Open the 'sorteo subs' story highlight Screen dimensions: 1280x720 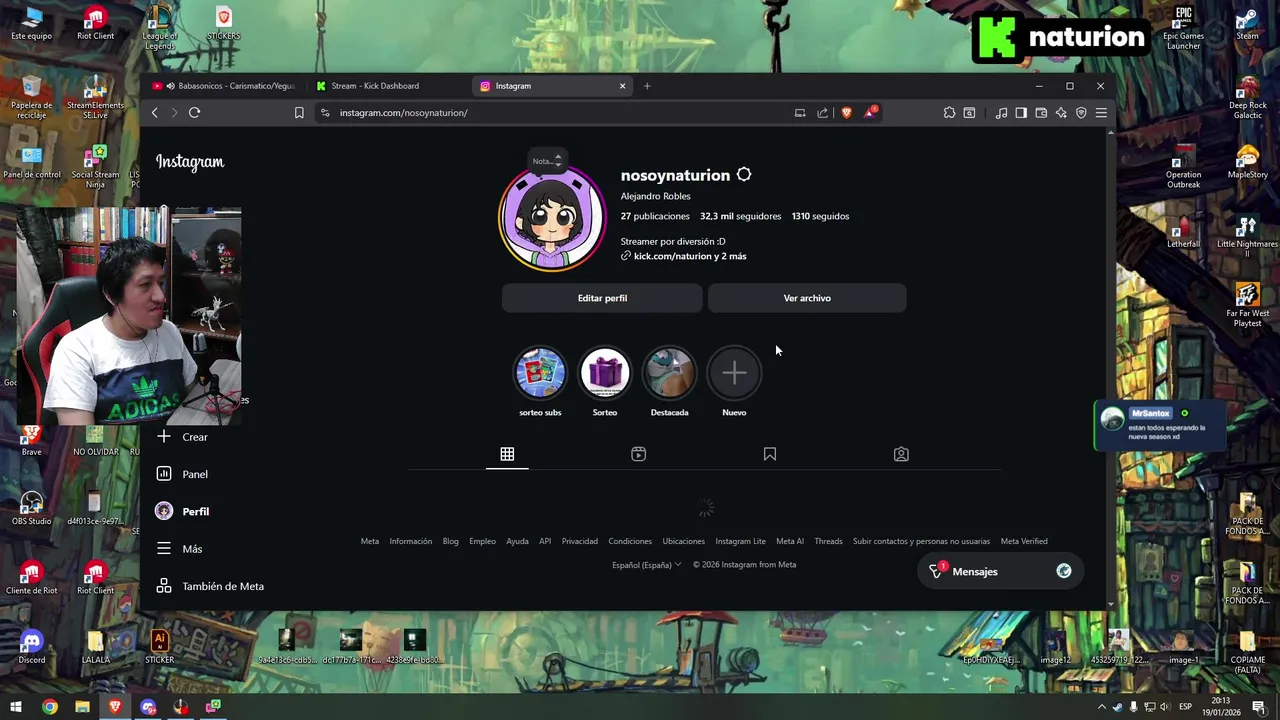pyautogui.click(x=540, y=373)
